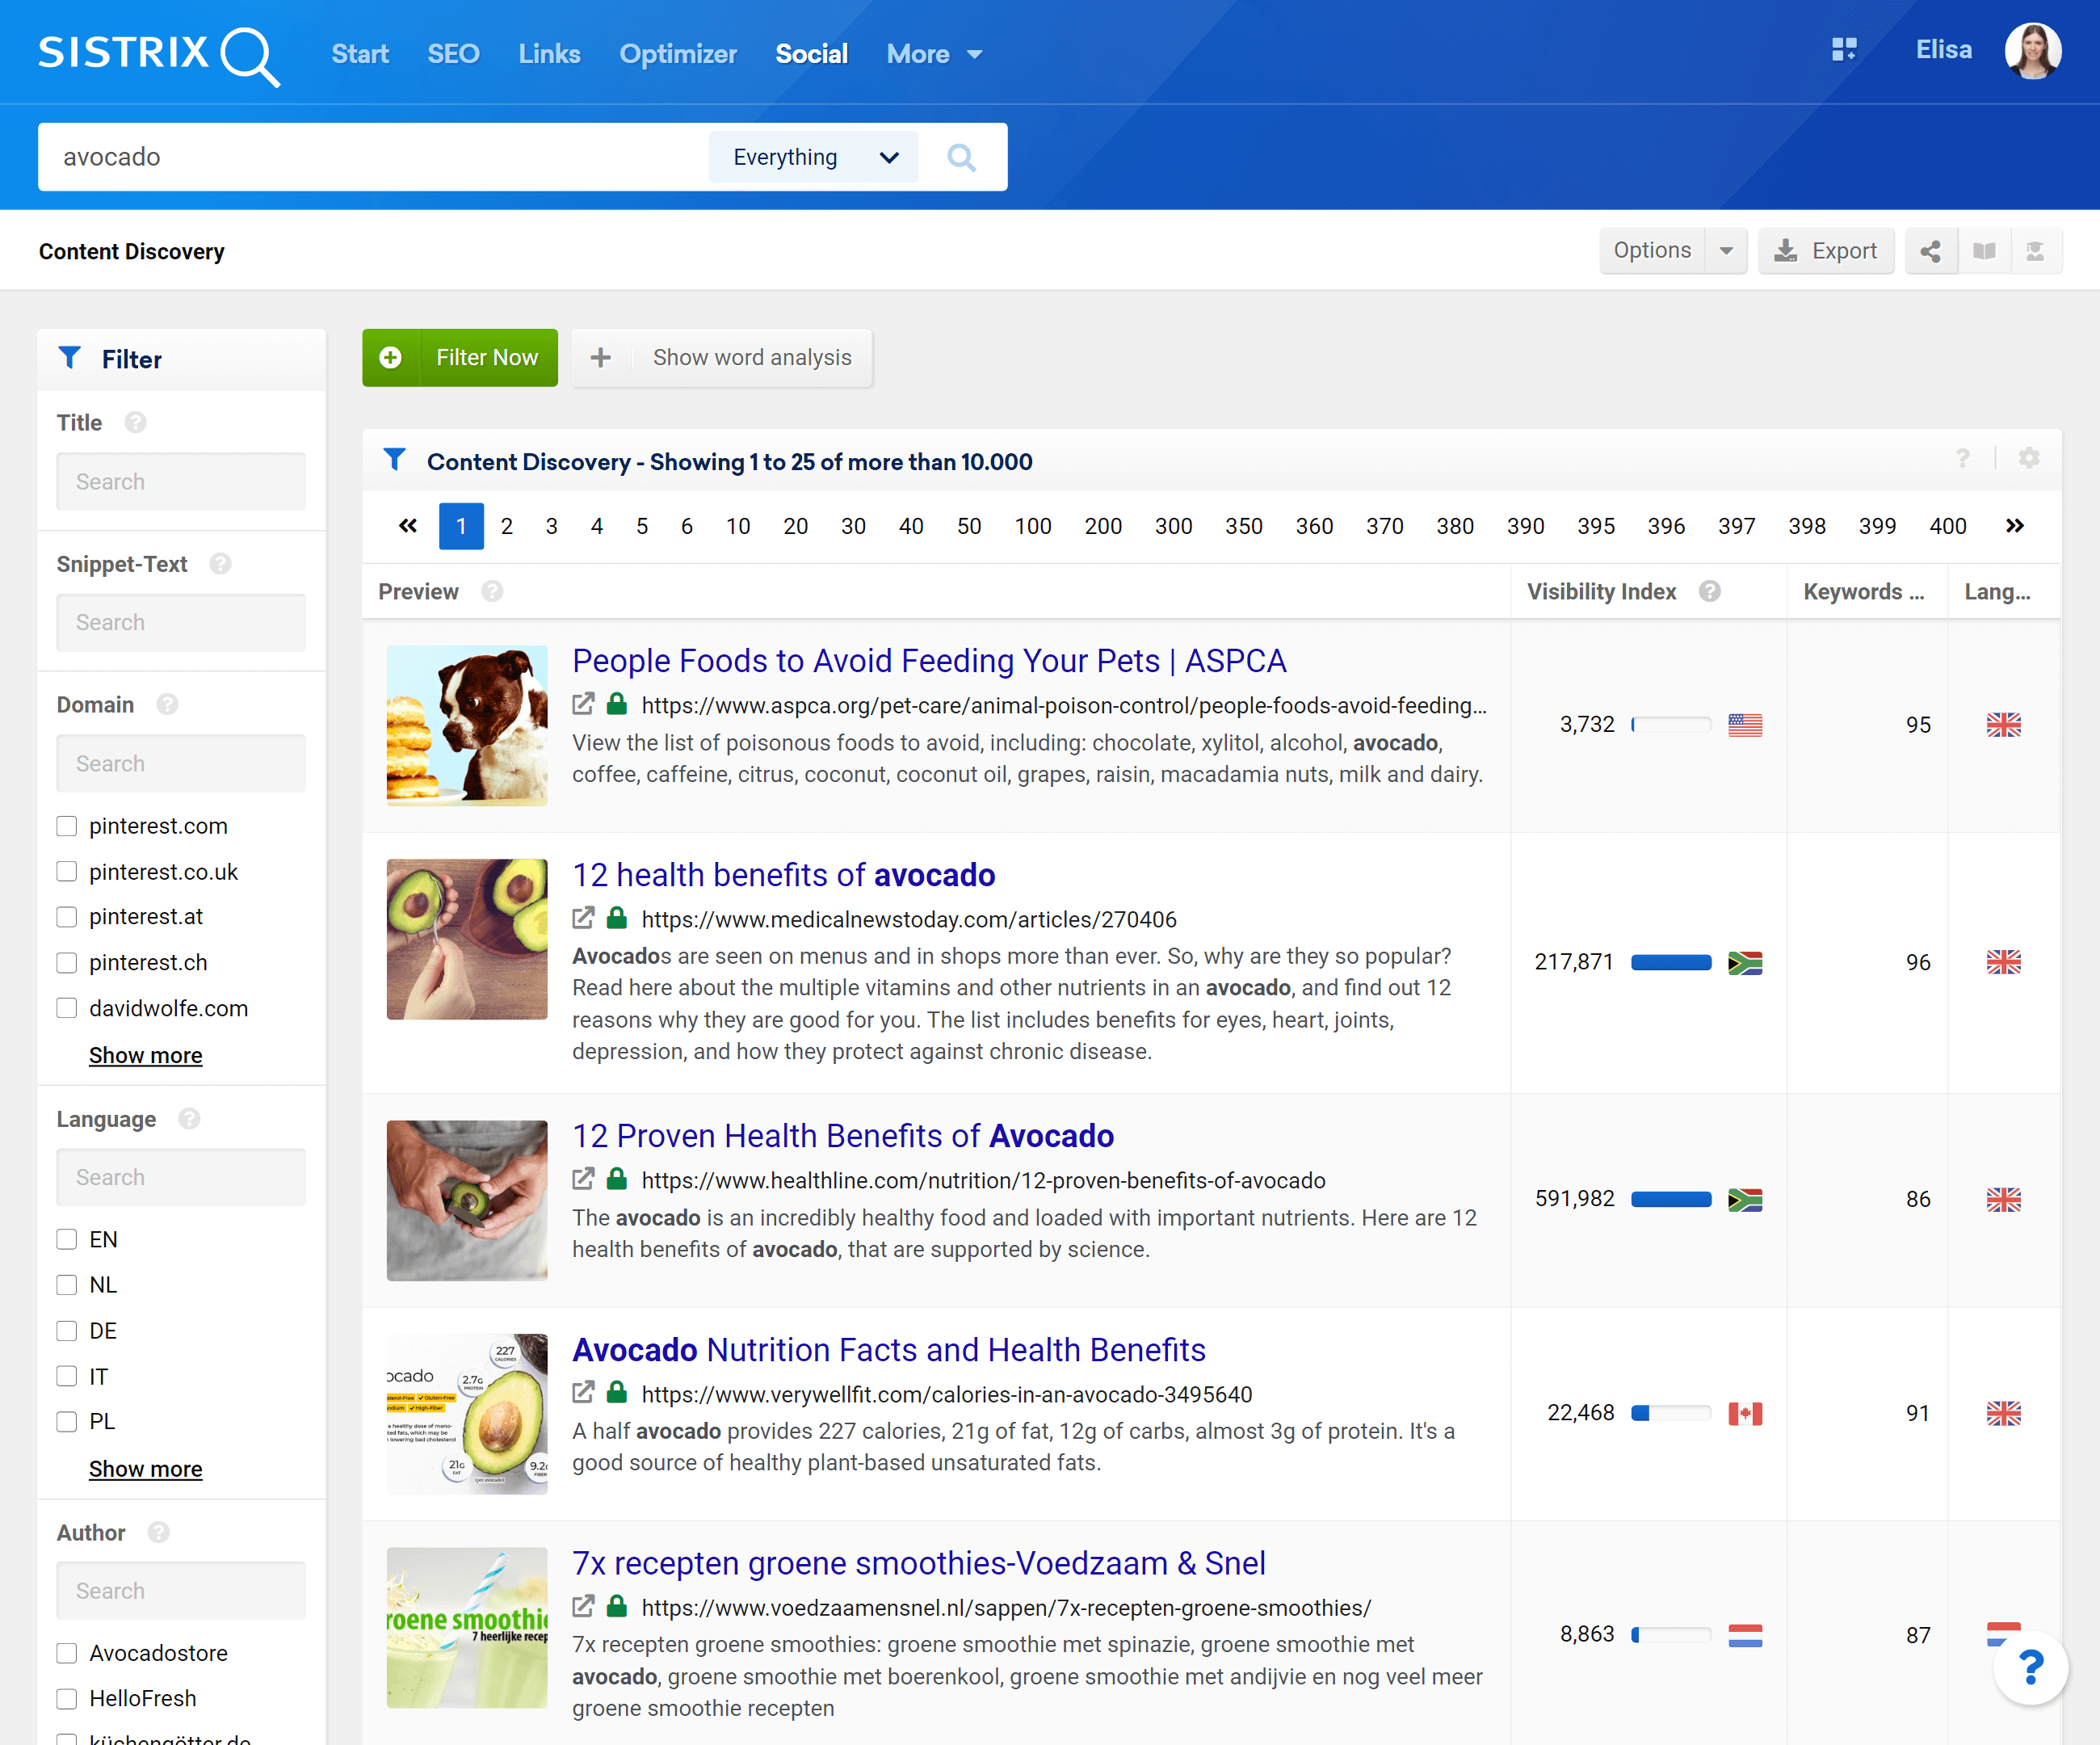Click the Options button
The width and height of the screenshot is (2100, 1745).
pos(1653,251)
